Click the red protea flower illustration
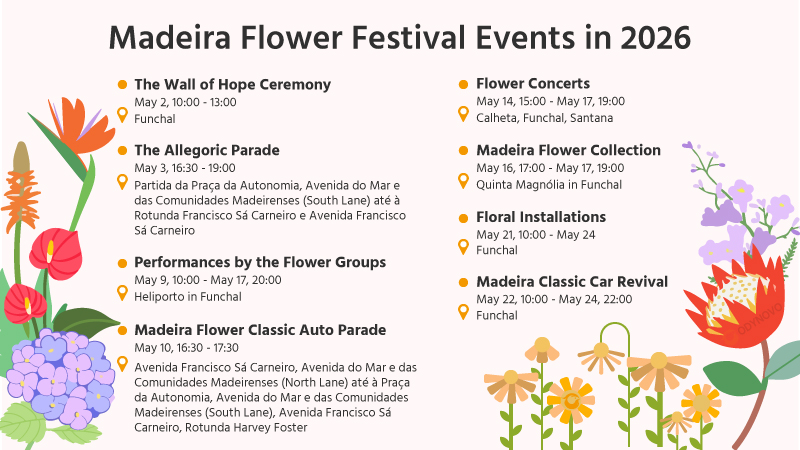The width and height of the screenshot is (800, 450). pos(734,298)
